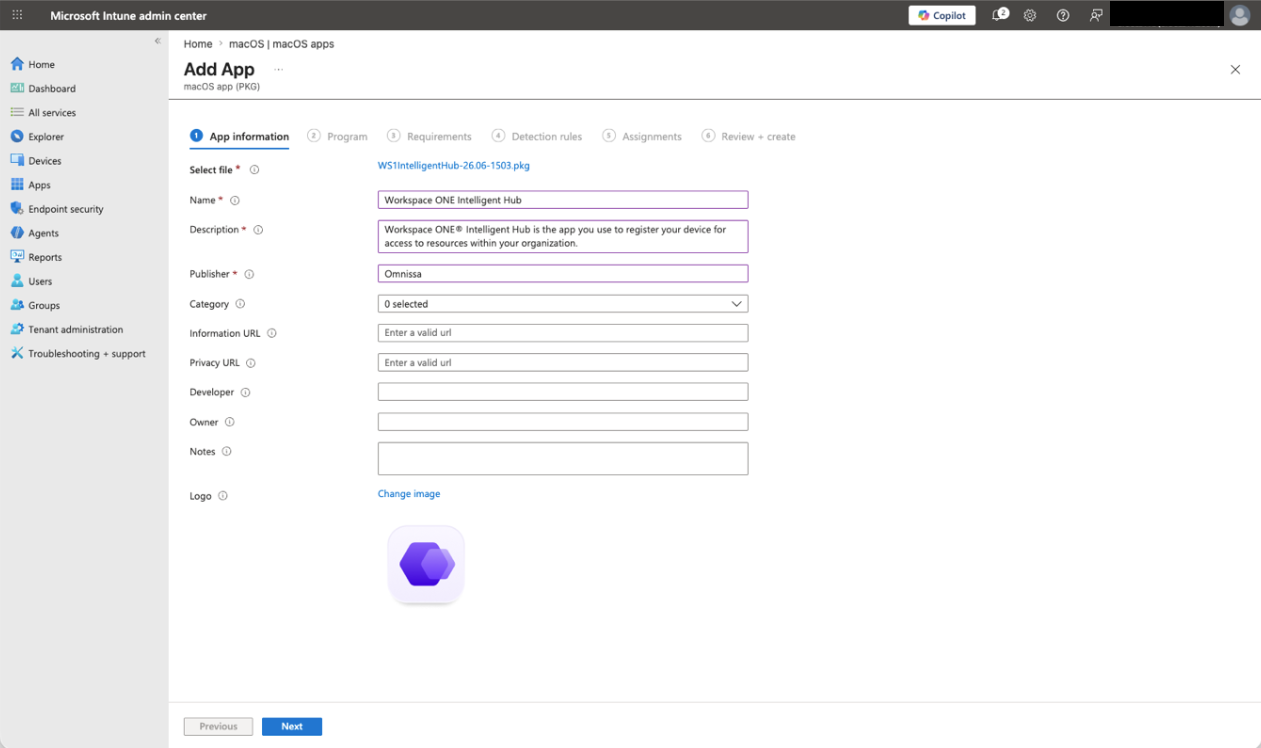Click the Apps icon in sidebar

(17, 184)
